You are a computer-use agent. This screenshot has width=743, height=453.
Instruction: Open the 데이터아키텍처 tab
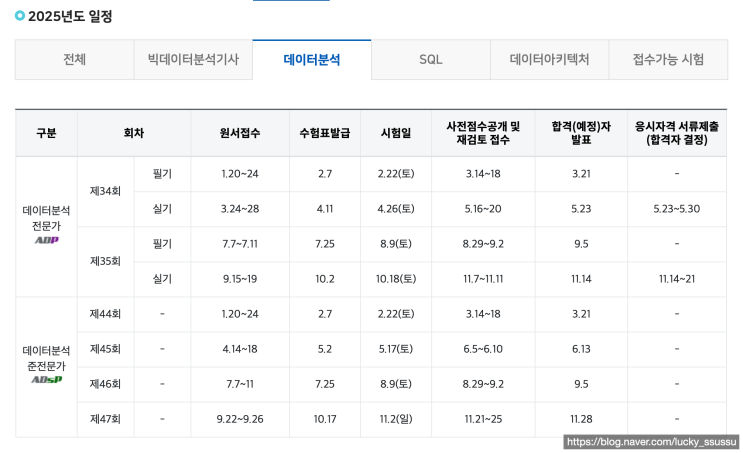tap(549, 59)
